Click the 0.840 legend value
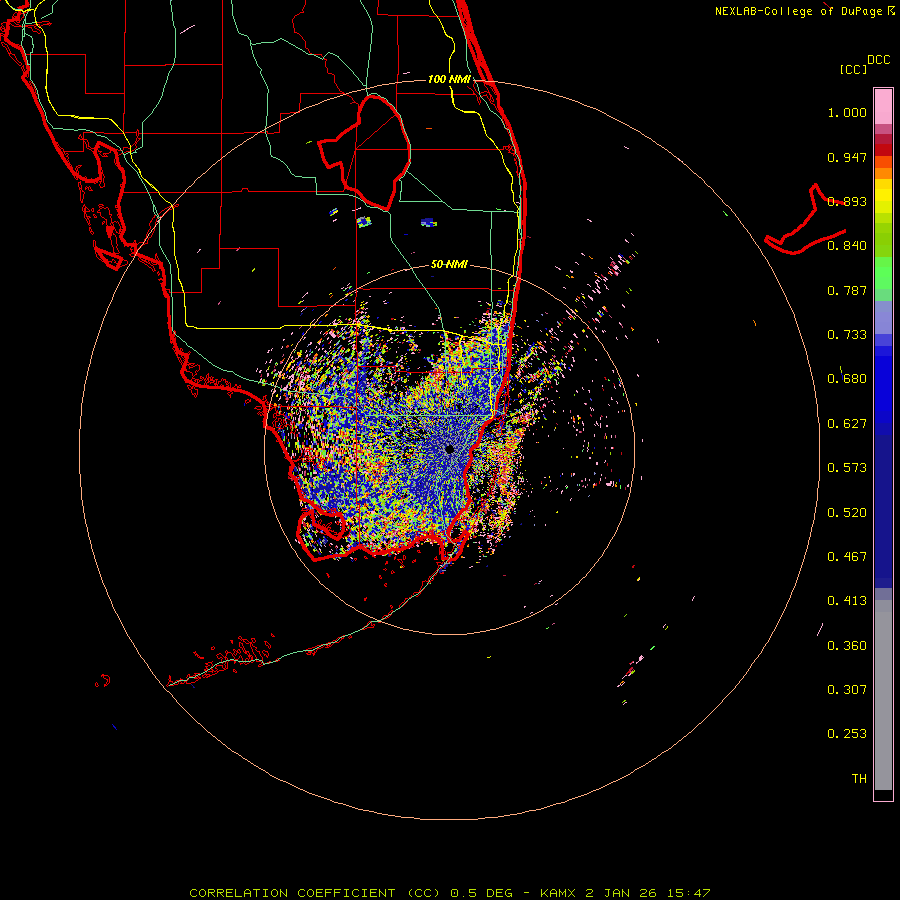 coord(847,246)
